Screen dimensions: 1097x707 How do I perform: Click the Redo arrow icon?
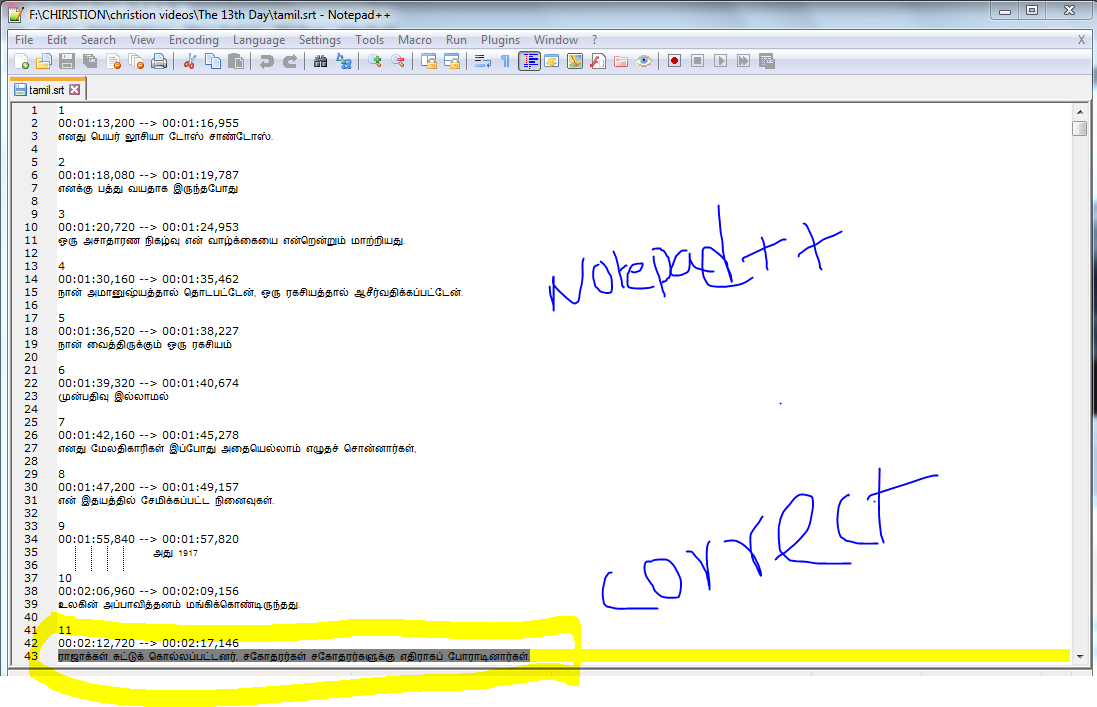pyautogui.click(x=290, y=62)
